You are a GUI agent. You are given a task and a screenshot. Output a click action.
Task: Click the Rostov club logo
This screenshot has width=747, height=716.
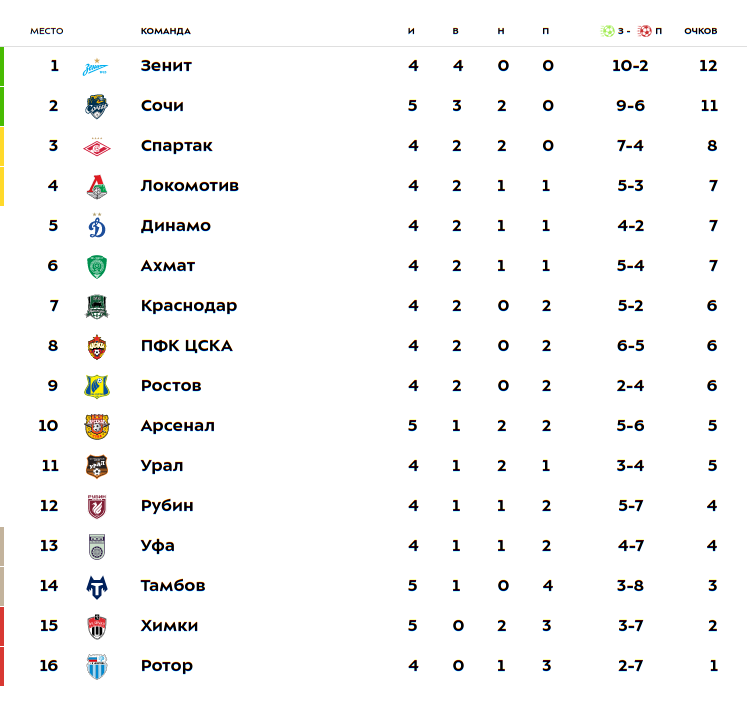(97, 386)
